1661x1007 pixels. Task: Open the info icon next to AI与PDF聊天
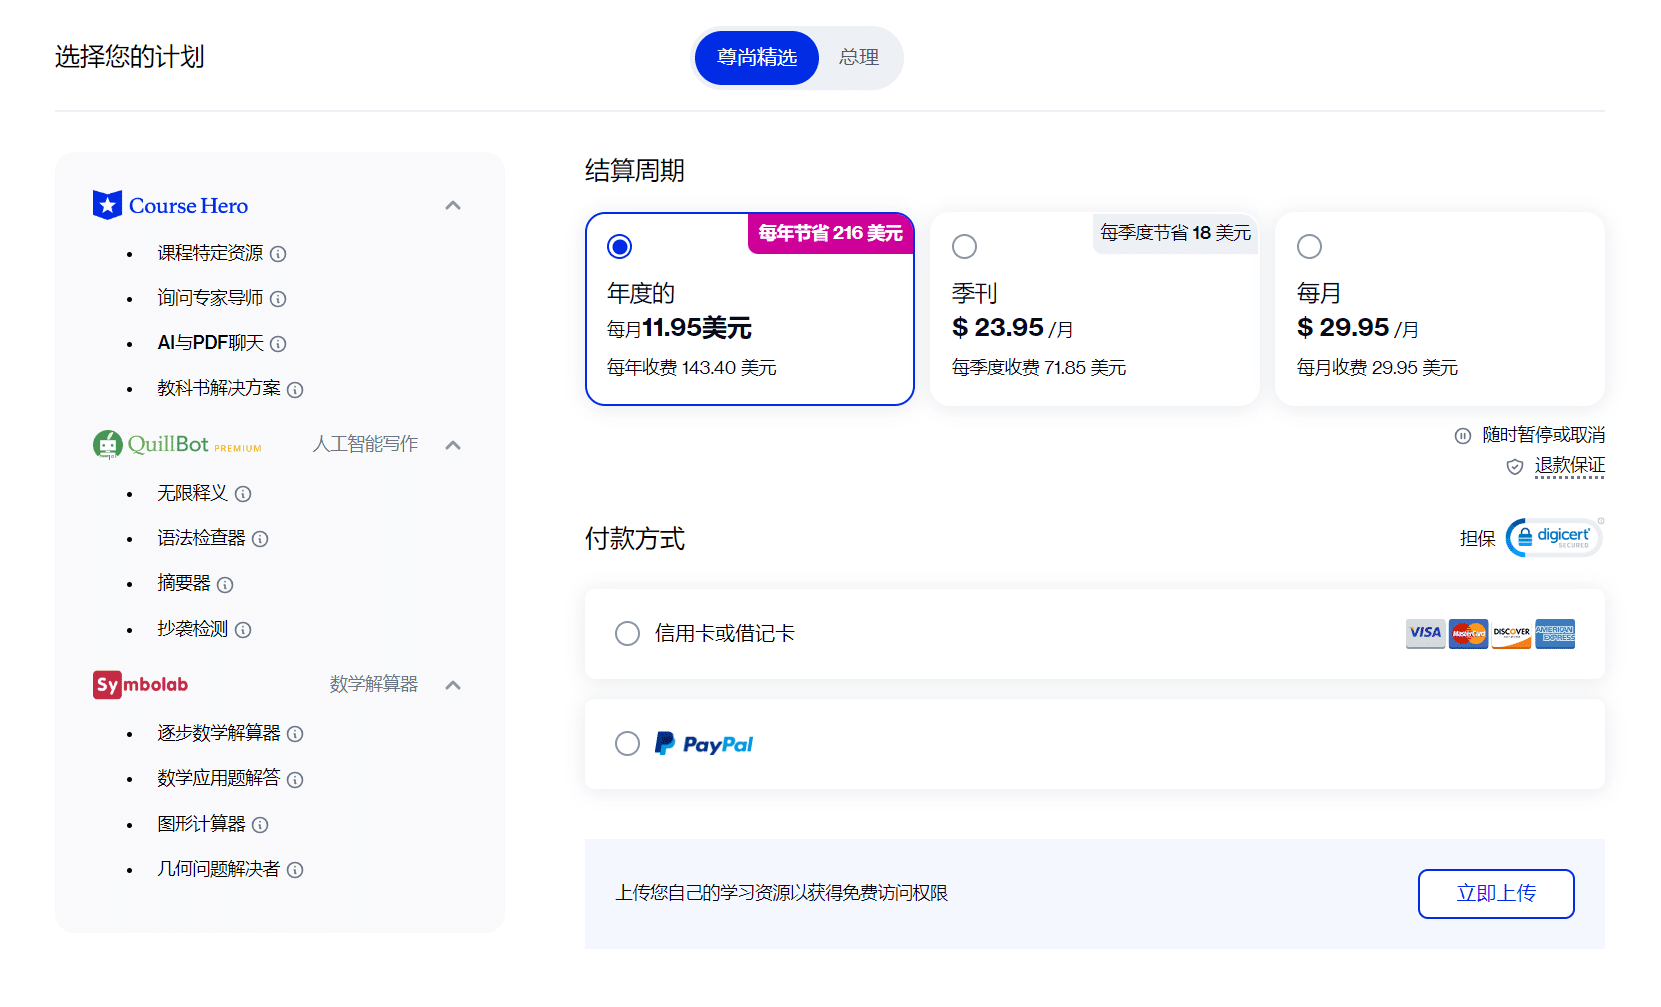(x=278, y=343)
